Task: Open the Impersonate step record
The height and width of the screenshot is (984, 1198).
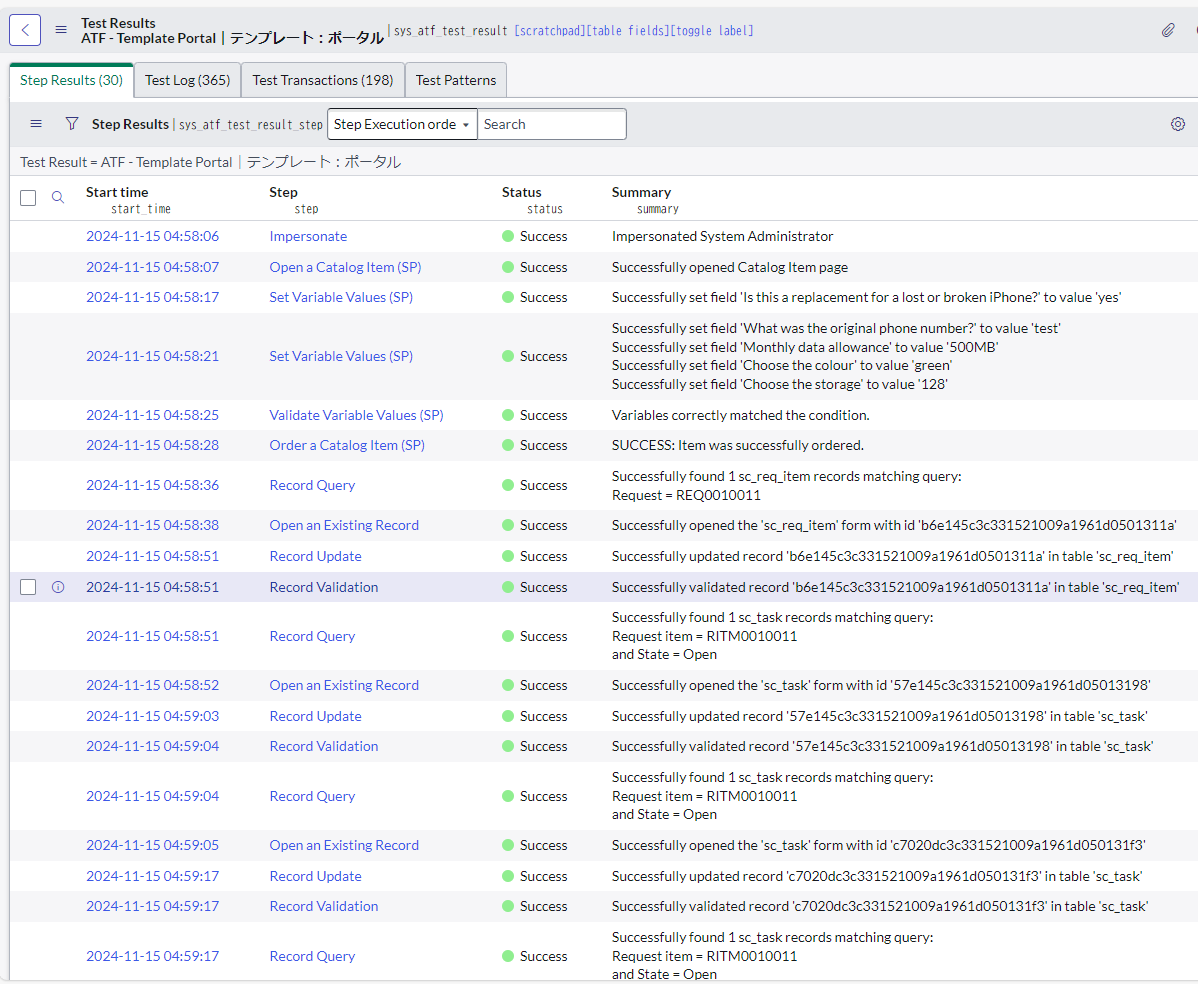Action: pos(308,236)
